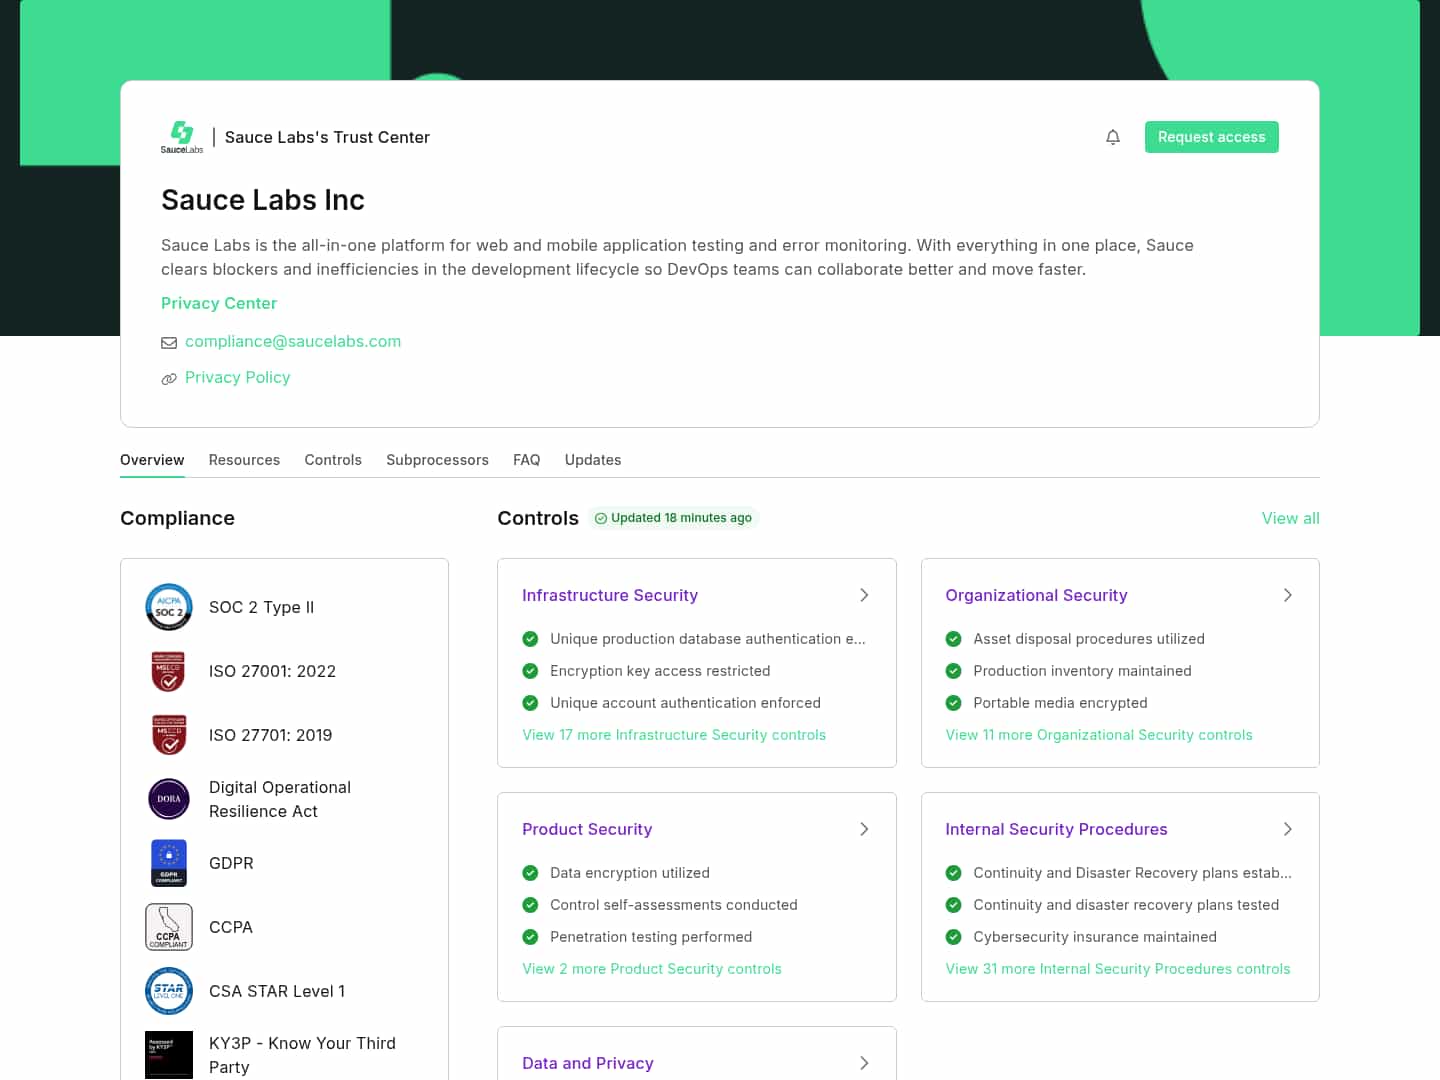Click the checkmark icon in Updated badge

(601, 518)
